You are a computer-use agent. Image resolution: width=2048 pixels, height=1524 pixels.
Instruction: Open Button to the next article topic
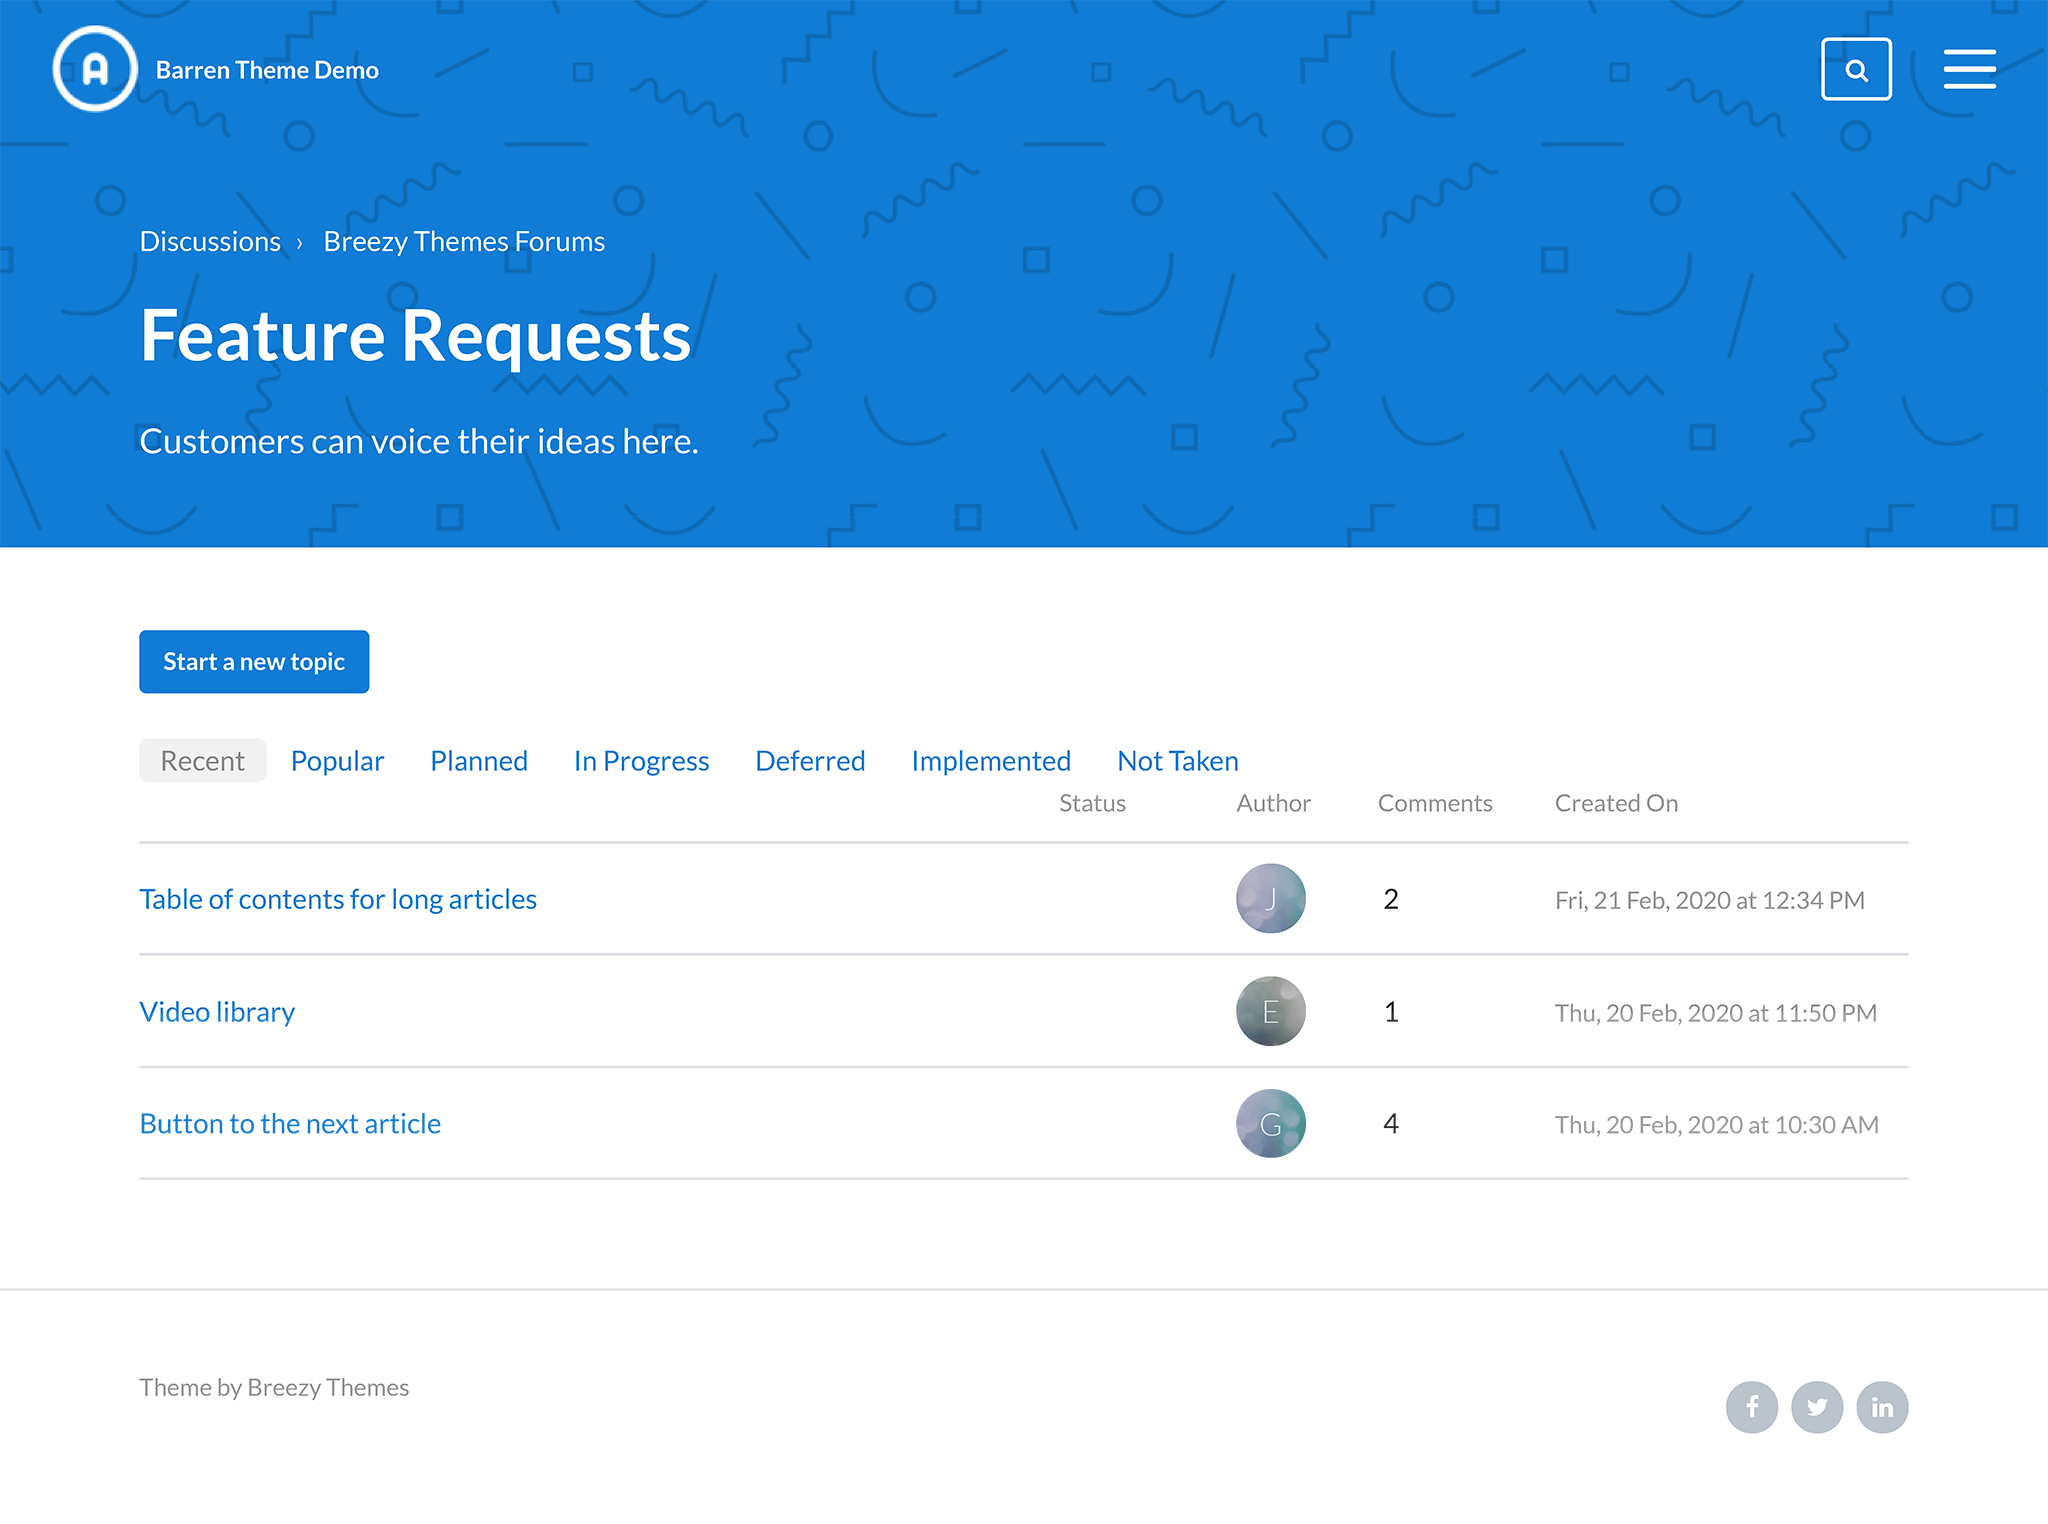coord(290,1124)
